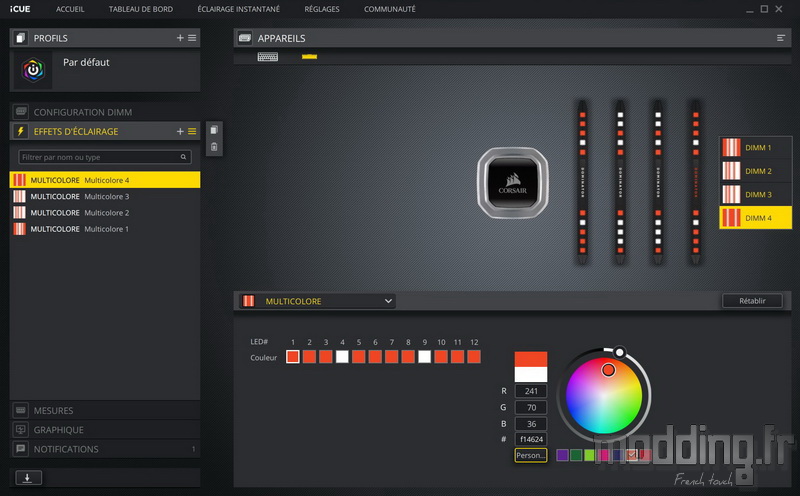Viewport: 800px width, 496px height.
Task: Click the Graphique panel icon
Action: click(21, 430)
